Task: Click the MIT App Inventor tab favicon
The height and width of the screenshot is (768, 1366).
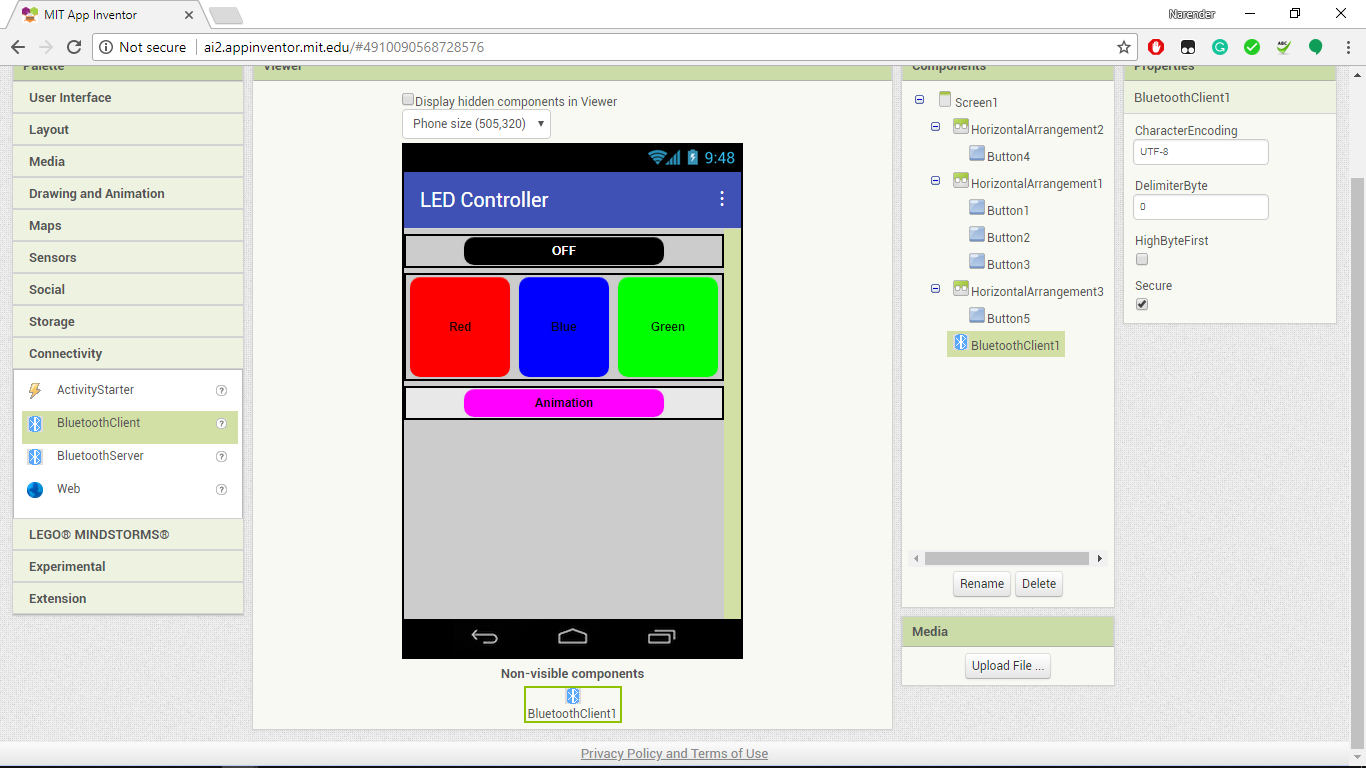Action: click(x=30, y=15)
